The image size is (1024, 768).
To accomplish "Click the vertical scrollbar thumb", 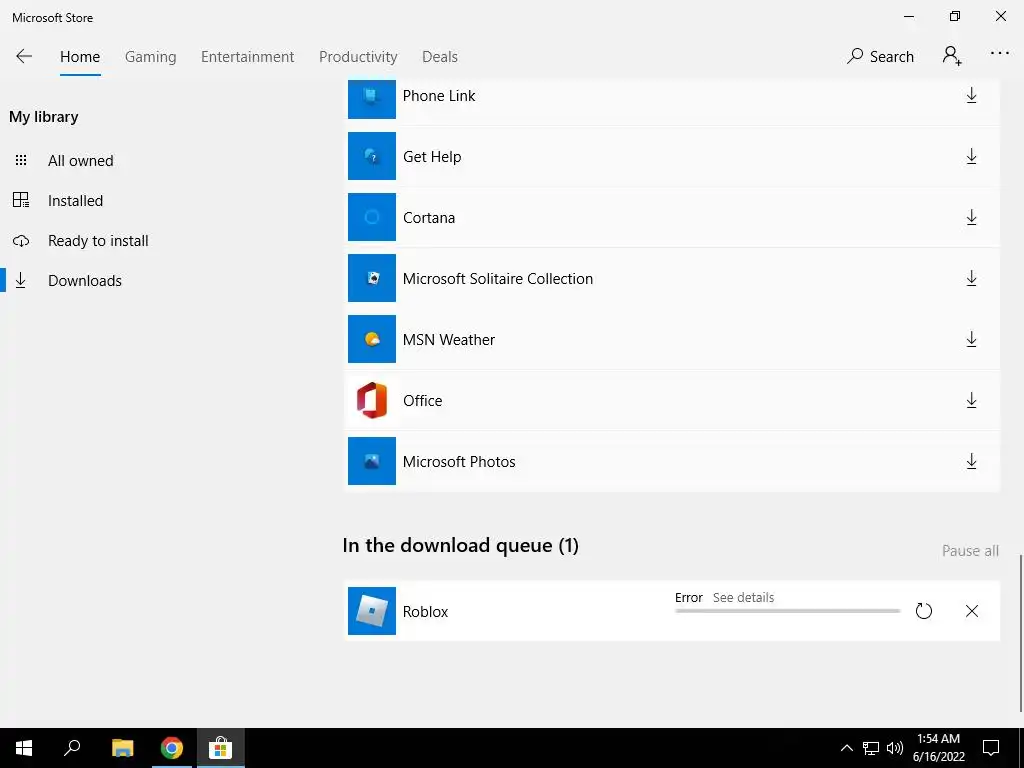I will (x=1021, y=633).
